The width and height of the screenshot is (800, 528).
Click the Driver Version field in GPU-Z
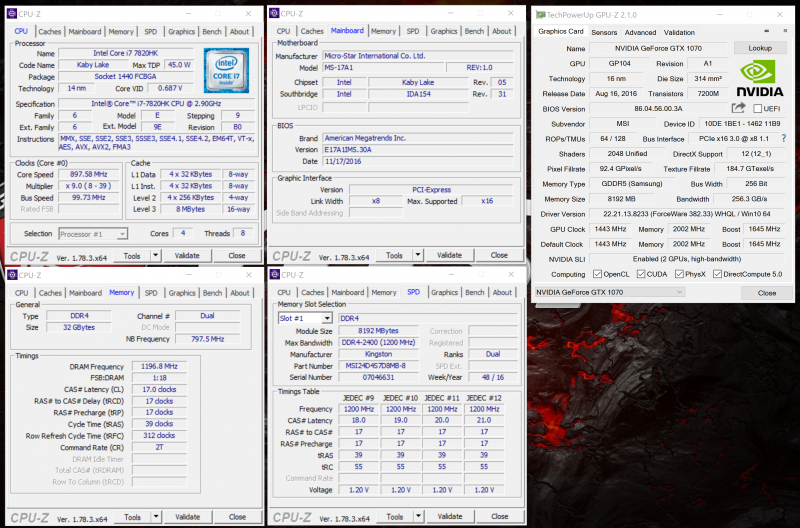click(x=687, y=214)
